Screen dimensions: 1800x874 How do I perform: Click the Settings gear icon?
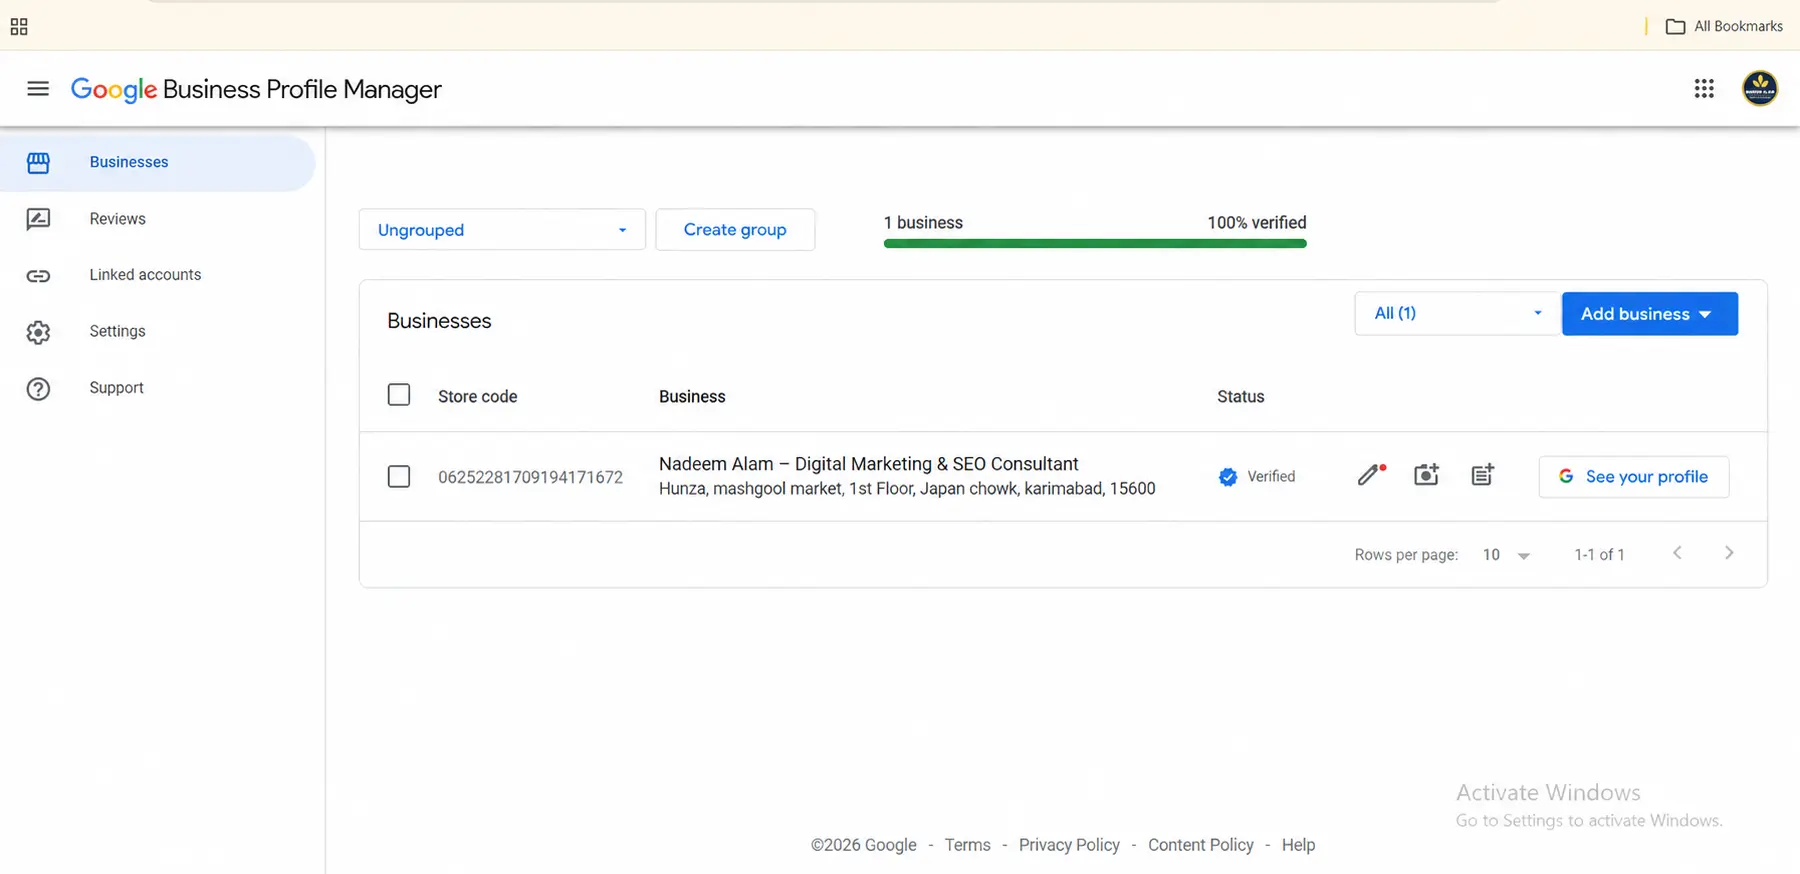(x=38, y=332)
